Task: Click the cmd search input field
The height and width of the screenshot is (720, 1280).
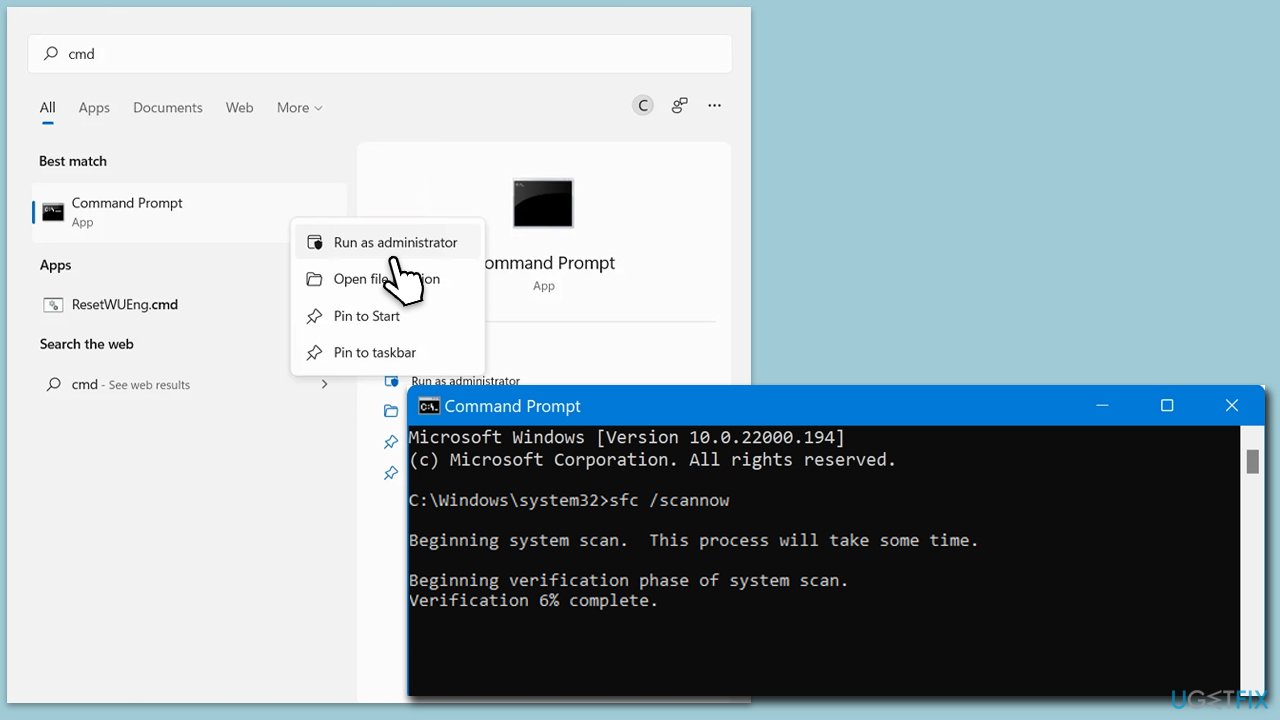Action: pos(380,54)
